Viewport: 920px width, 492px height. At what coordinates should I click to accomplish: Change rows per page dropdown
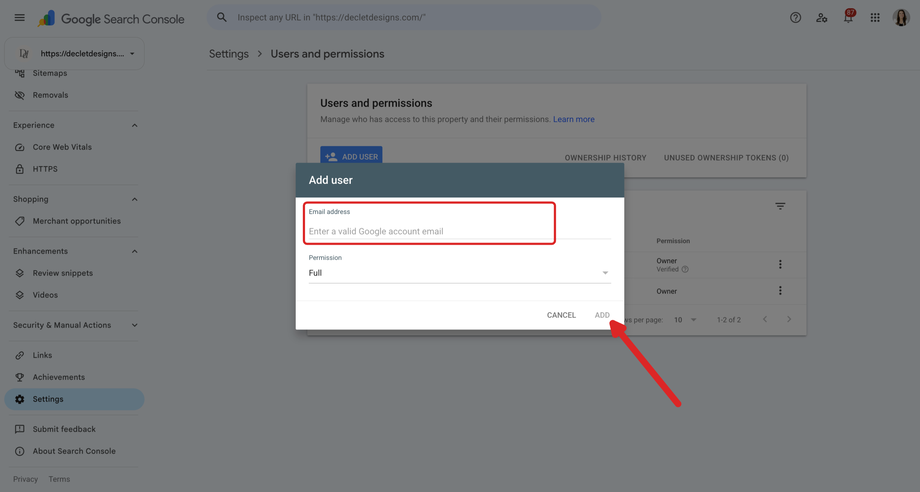[685, 320]
